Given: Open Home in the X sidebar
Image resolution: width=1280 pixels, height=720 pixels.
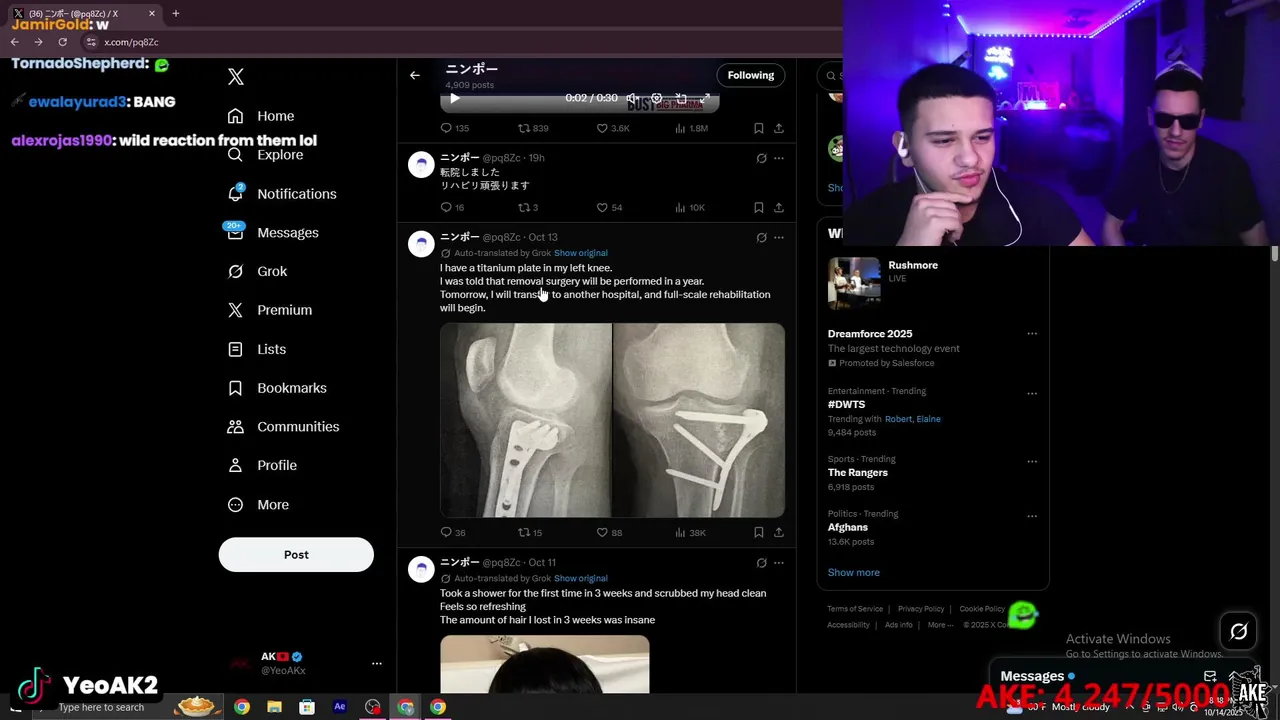Looking at the screenshot, I should pos(261,116).
